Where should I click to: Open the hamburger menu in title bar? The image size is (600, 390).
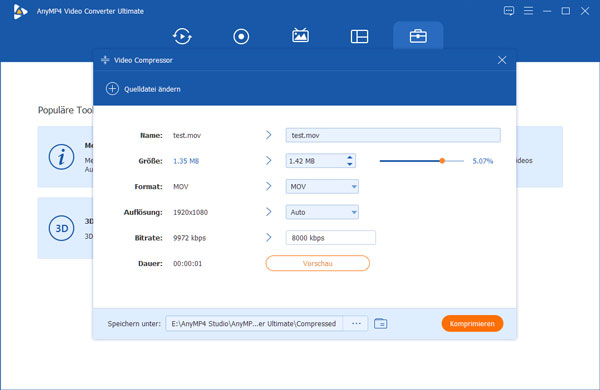(x=528, y=11)
